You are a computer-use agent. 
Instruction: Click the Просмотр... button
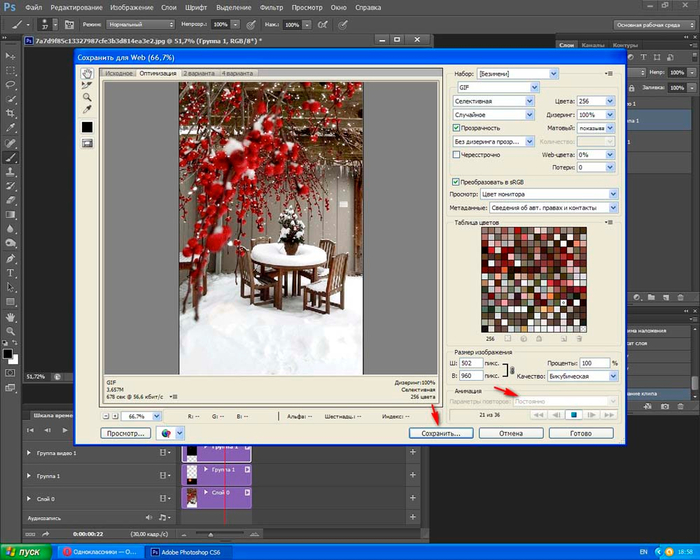coord(126,433)
